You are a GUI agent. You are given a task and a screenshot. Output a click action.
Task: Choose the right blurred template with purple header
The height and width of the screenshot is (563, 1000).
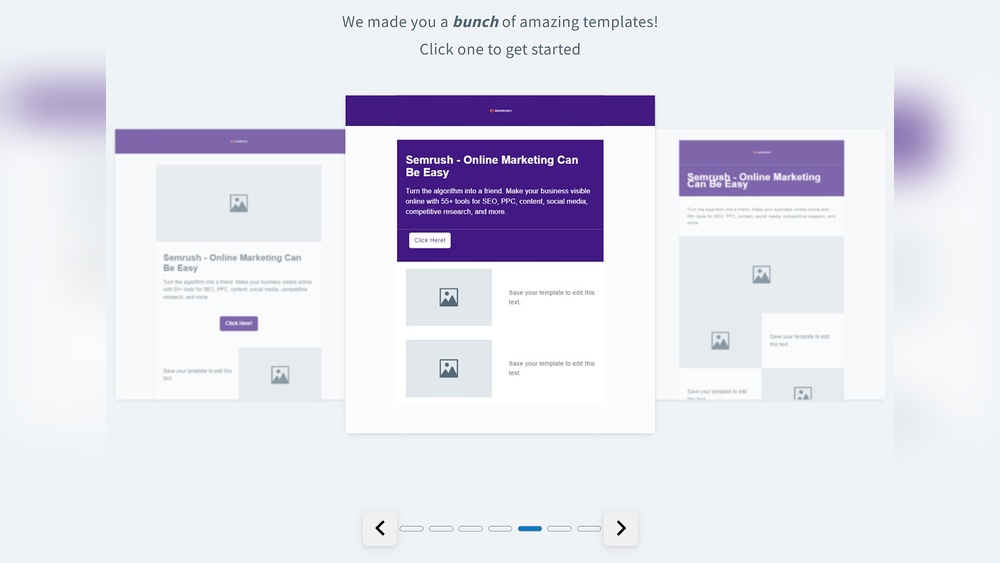pyautogui.click(x=770, y=265)
